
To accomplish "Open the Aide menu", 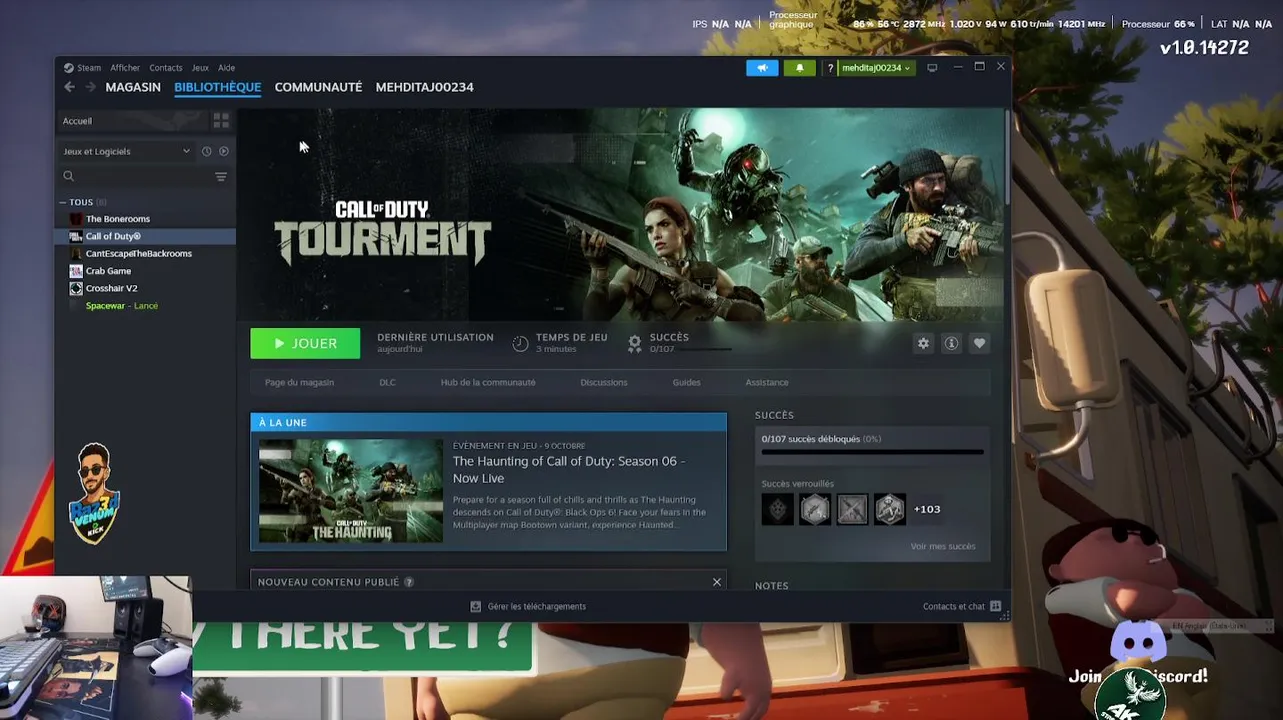I will [227, 68].
